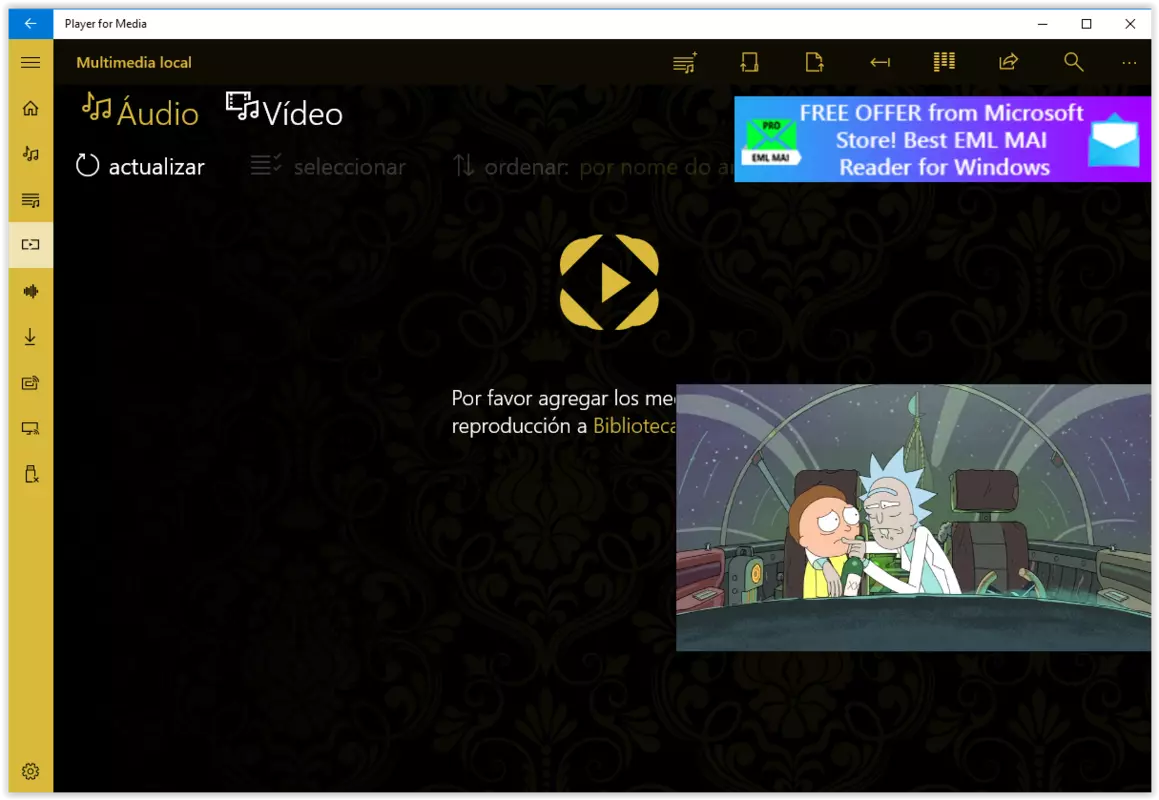
Task: Open the downloads sidebar icon
Action: pyautogui.click(x=30, y=337)
